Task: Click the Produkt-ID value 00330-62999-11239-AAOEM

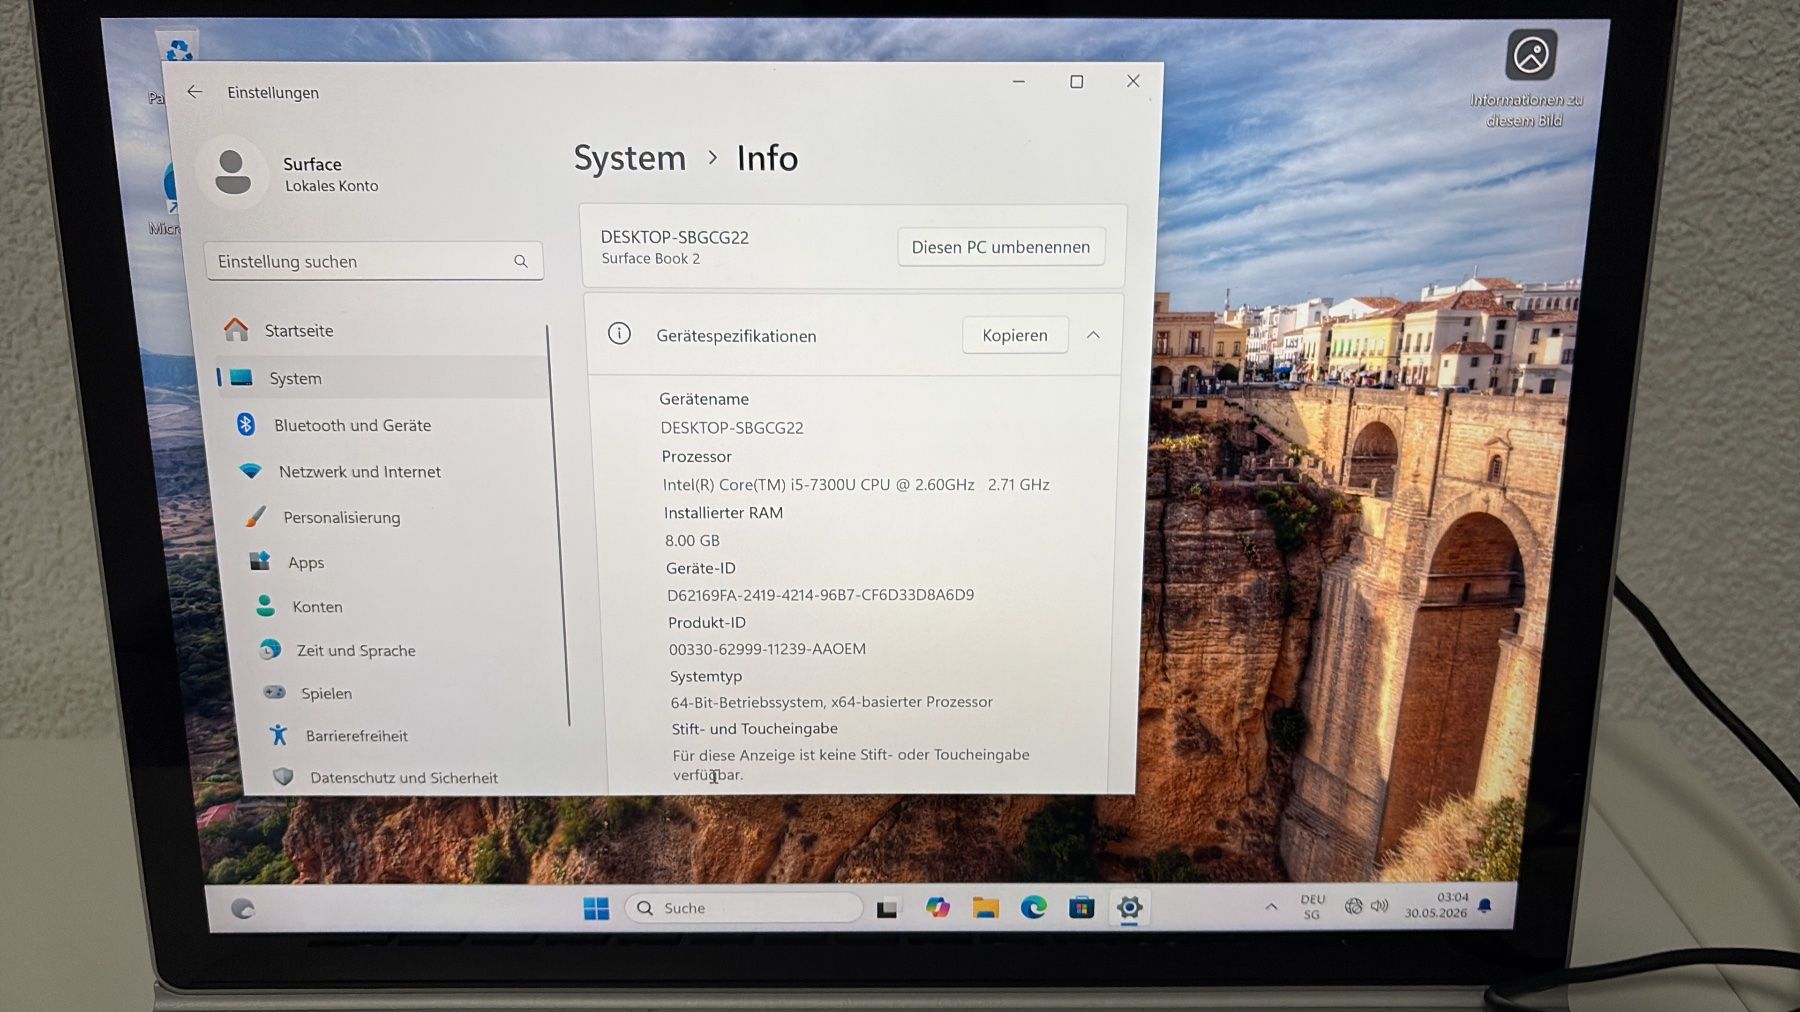Action: point(767,649)
